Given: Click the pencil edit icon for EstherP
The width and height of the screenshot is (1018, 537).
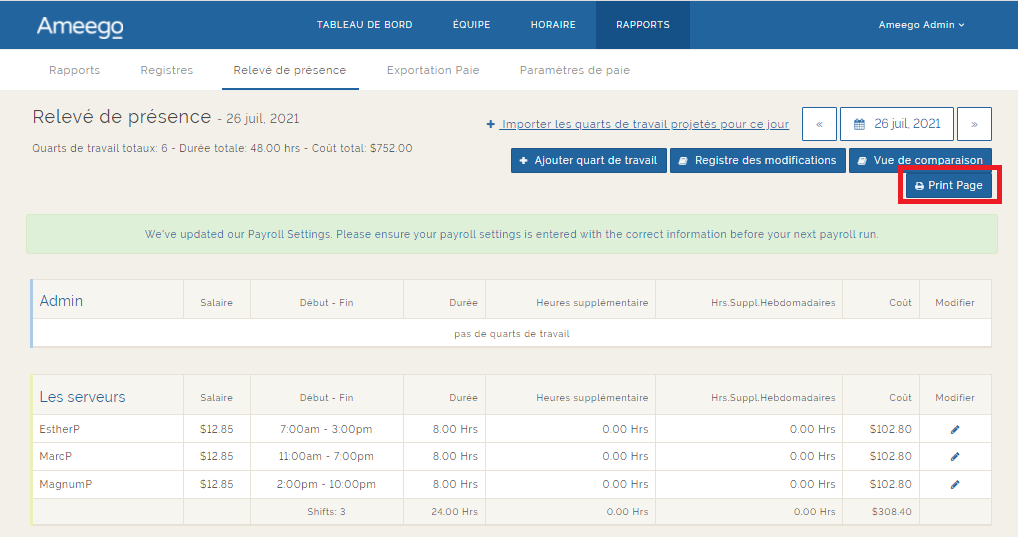Looking at the screenshot, I should click(x=954, y=429).
